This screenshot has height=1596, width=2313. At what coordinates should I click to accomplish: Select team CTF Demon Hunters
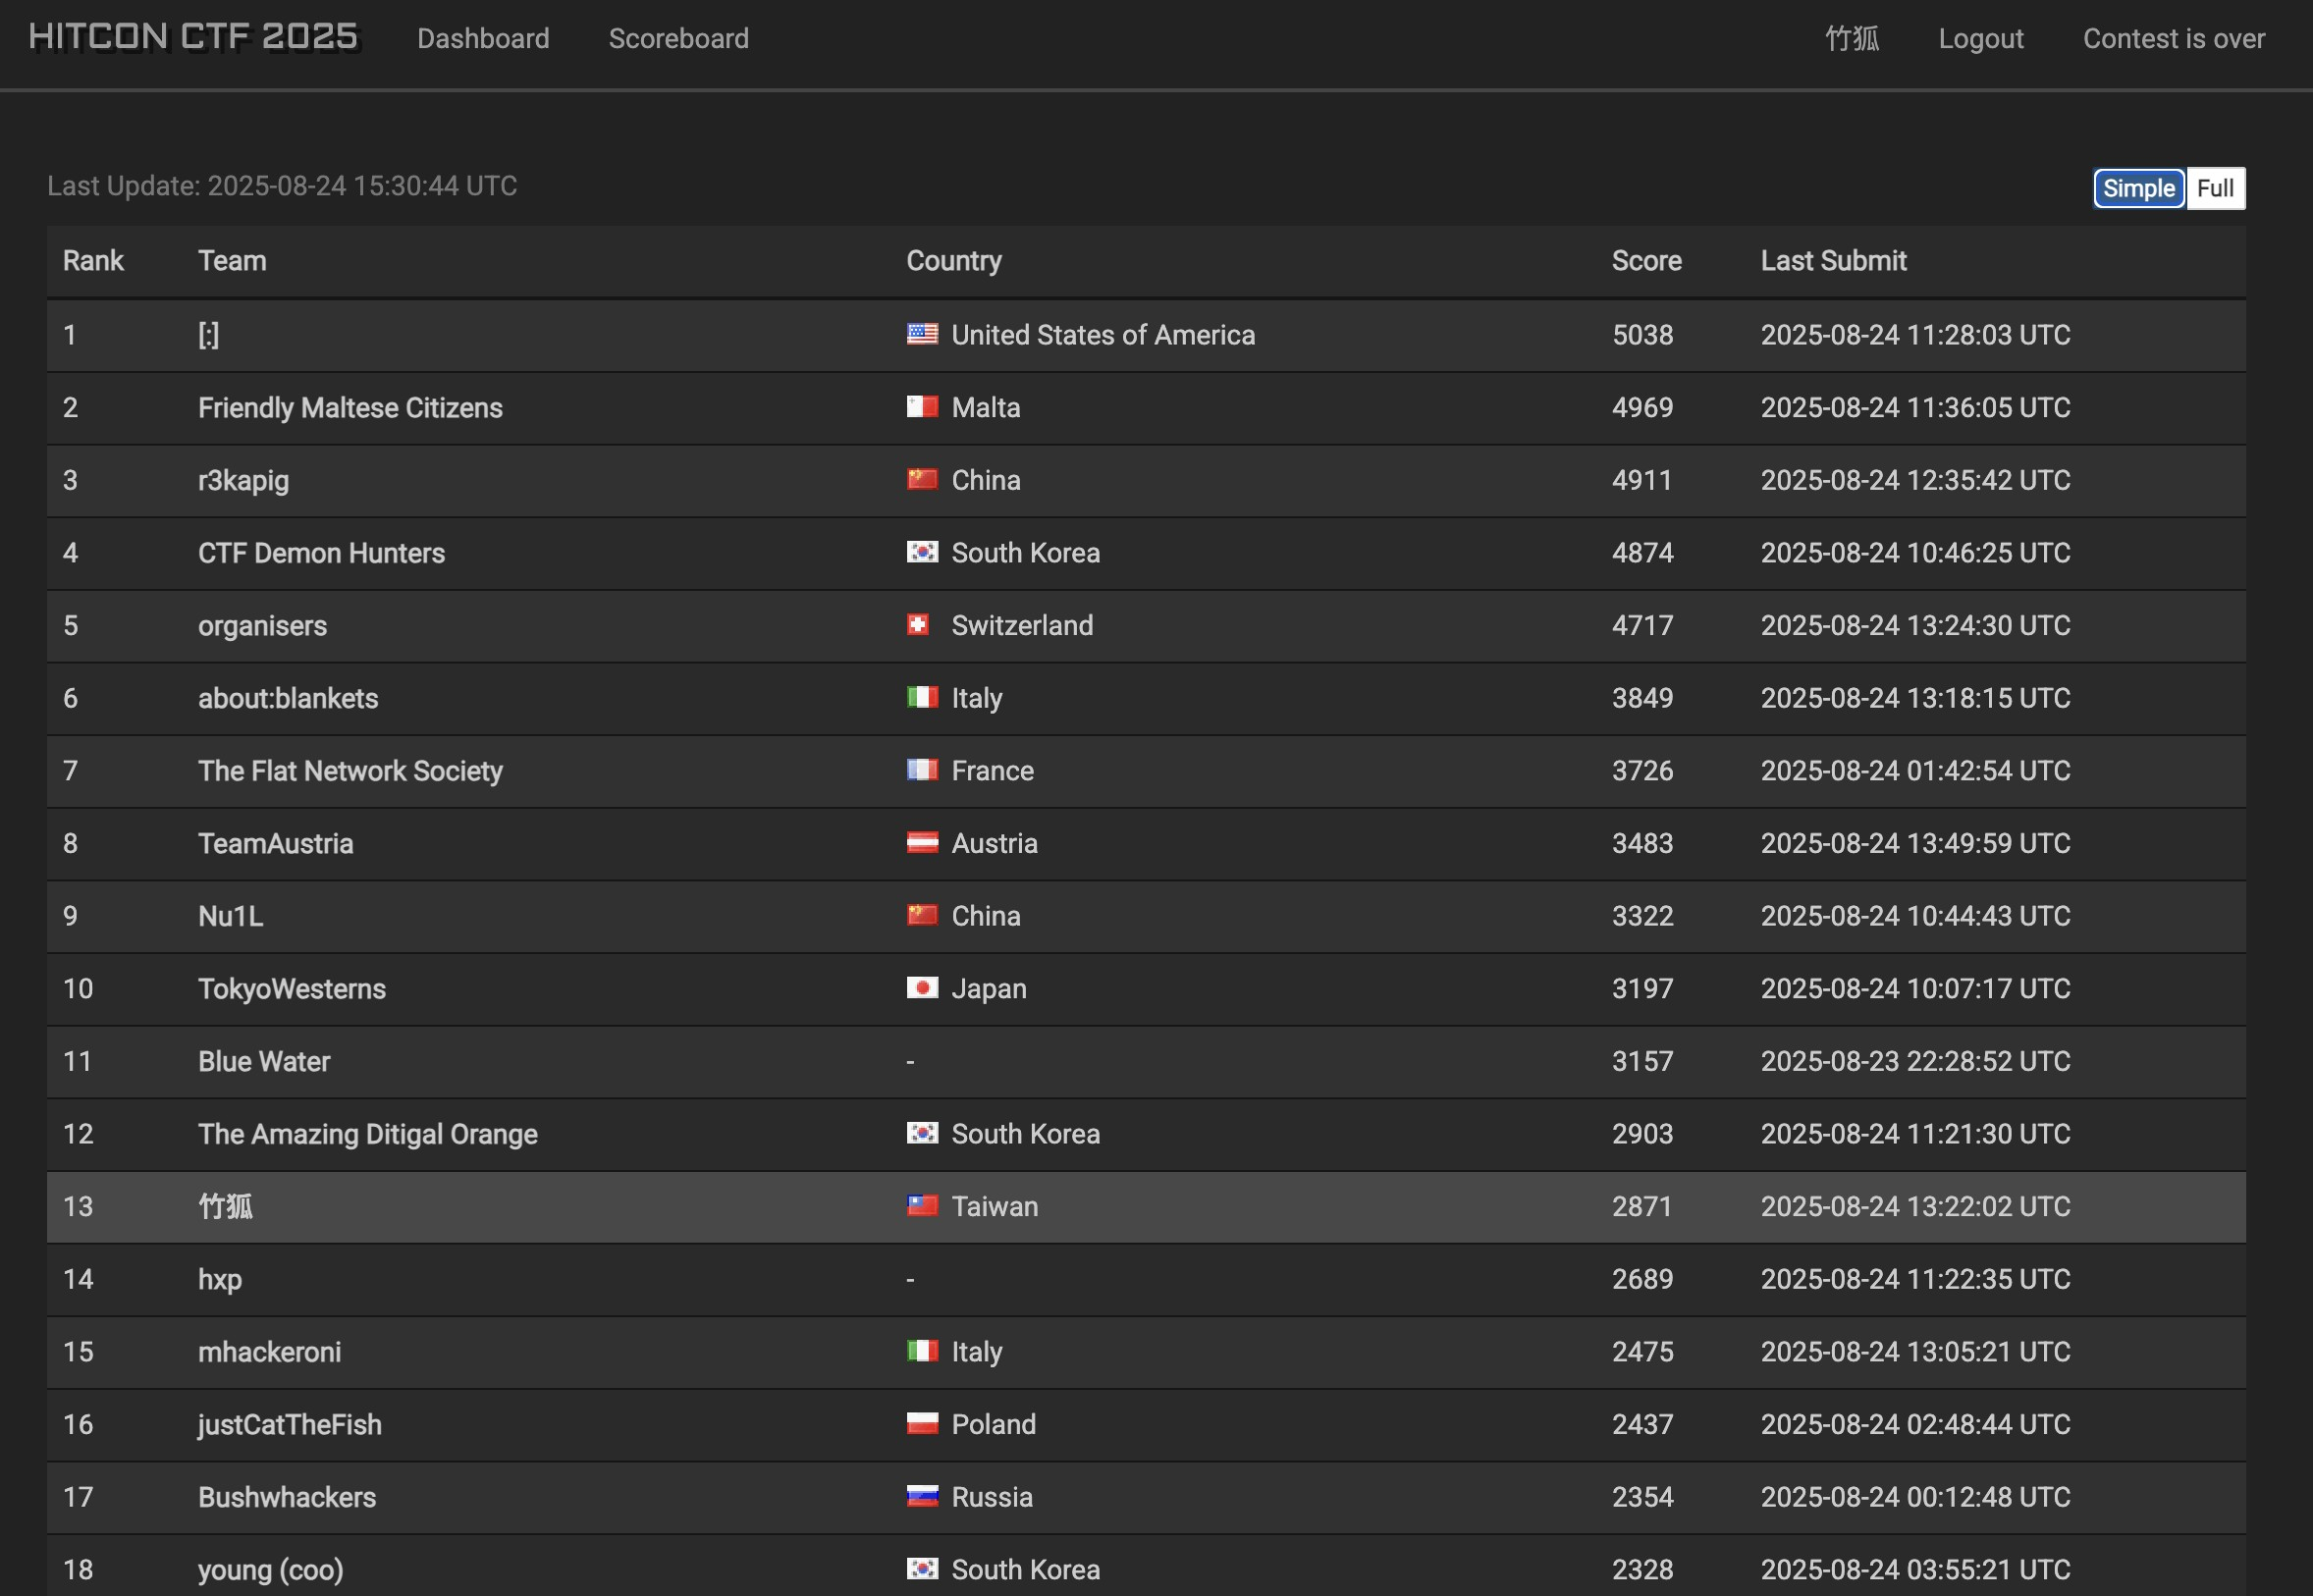321,553
